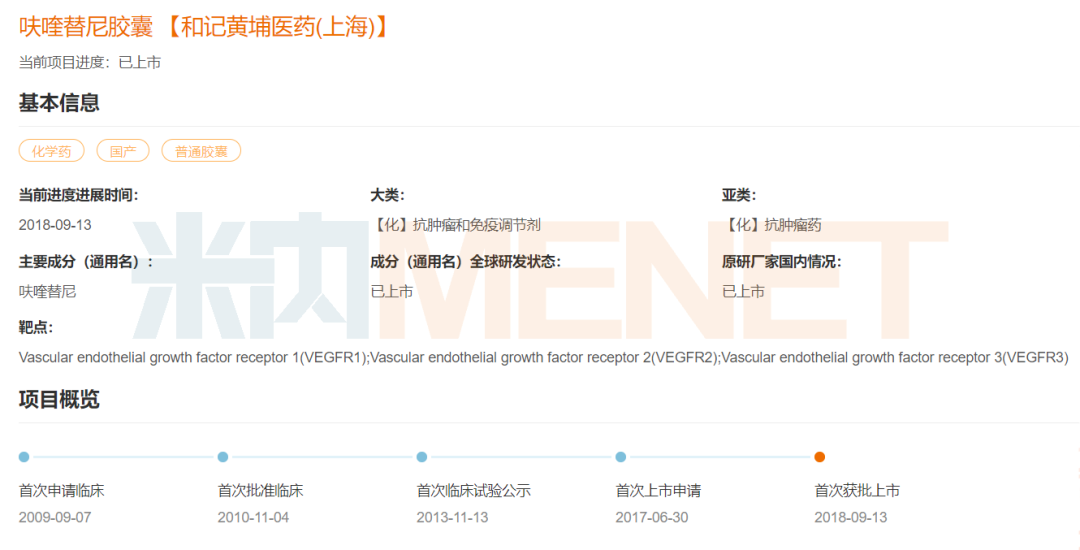
Task: Click the orange dot for 首次获批上市
Action: pyautogui.click(x=820, y=457)
